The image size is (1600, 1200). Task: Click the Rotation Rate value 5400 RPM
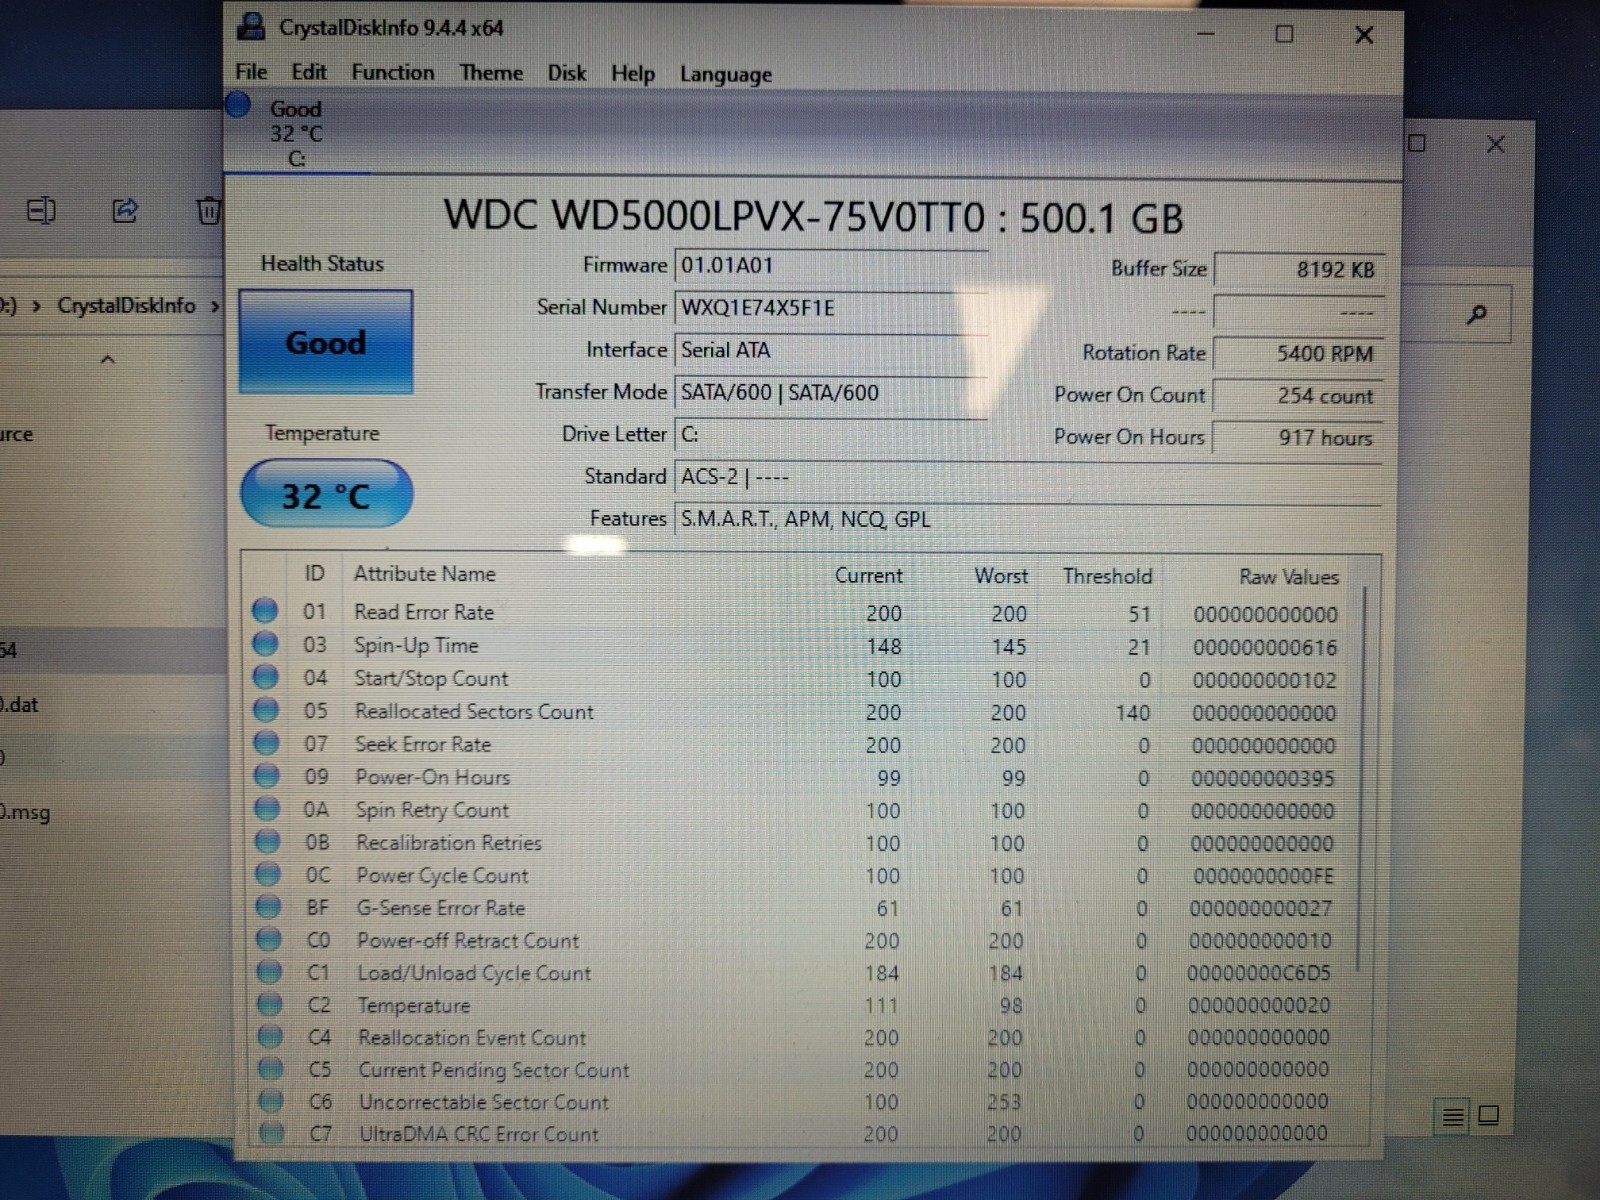point(1299,353)
